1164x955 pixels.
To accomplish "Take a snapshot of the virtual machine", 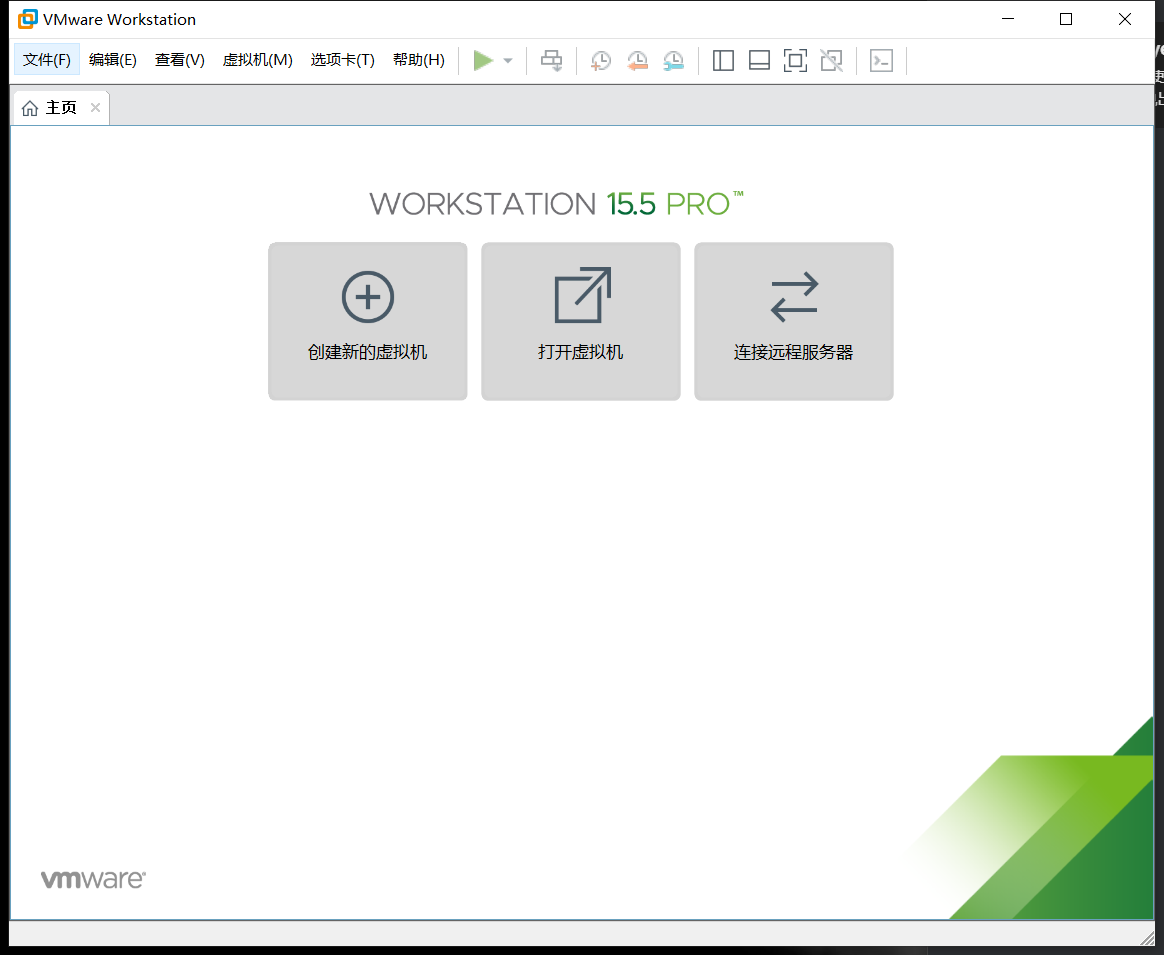I will [x=600, y=60].
